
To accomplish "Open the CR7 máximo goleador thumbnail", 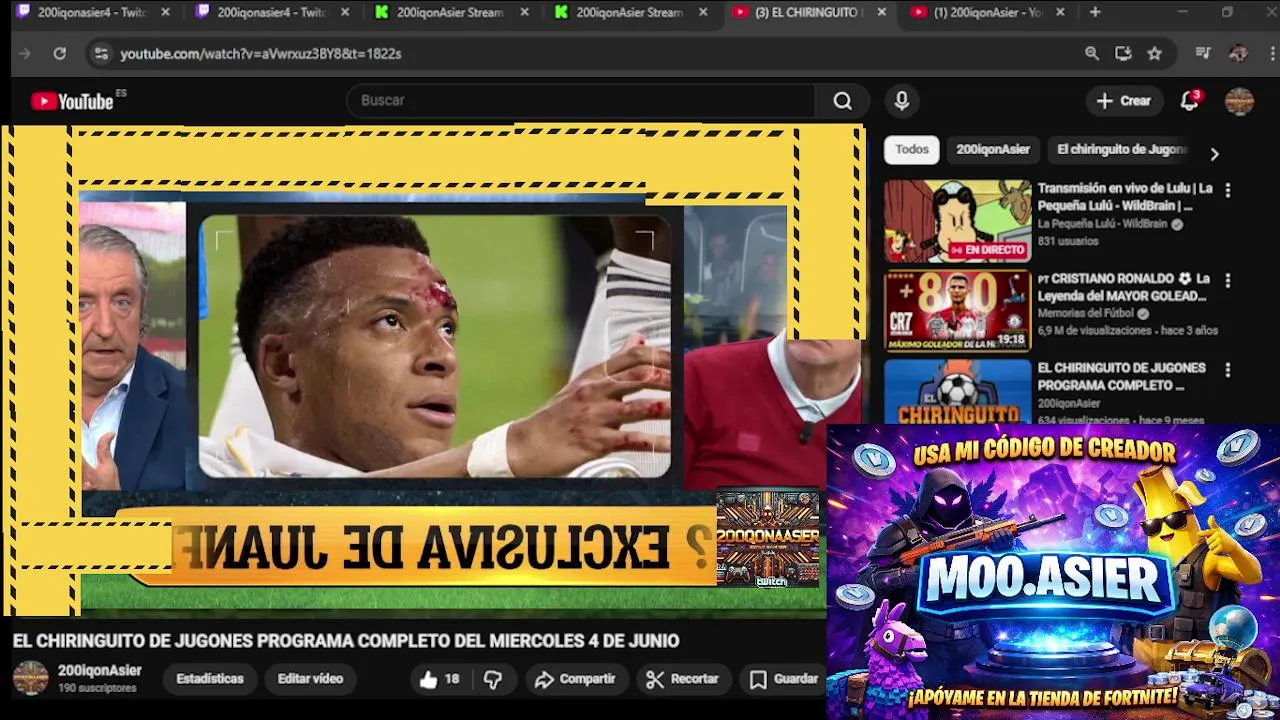I will pyautogui.click(x=957, y=311).
